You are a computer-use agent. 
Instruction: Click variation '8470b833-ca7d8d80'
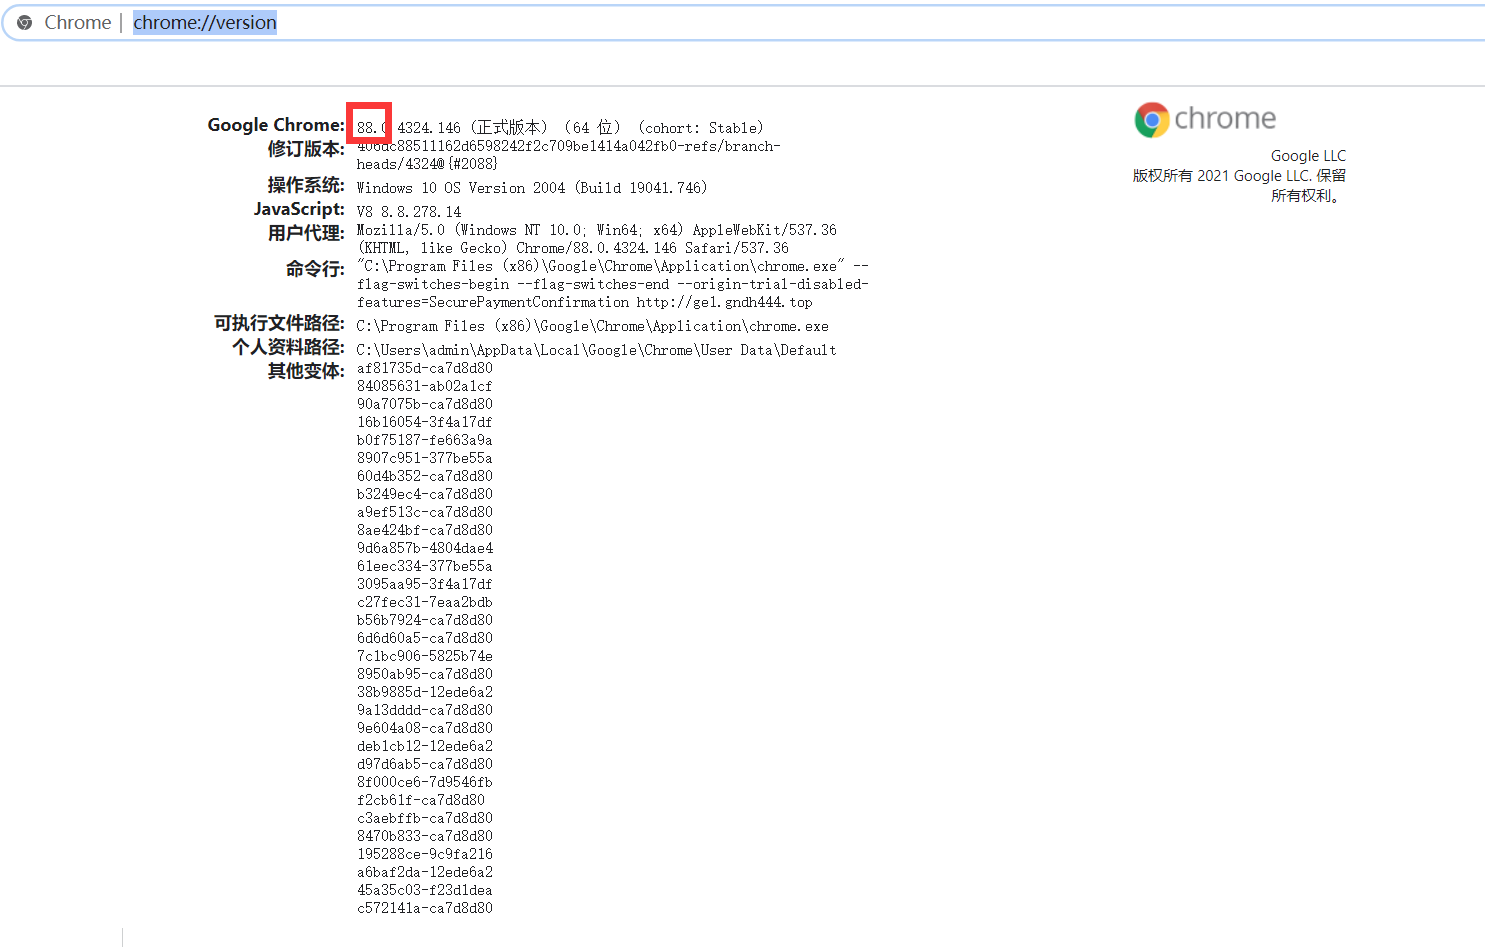[425, 836]
